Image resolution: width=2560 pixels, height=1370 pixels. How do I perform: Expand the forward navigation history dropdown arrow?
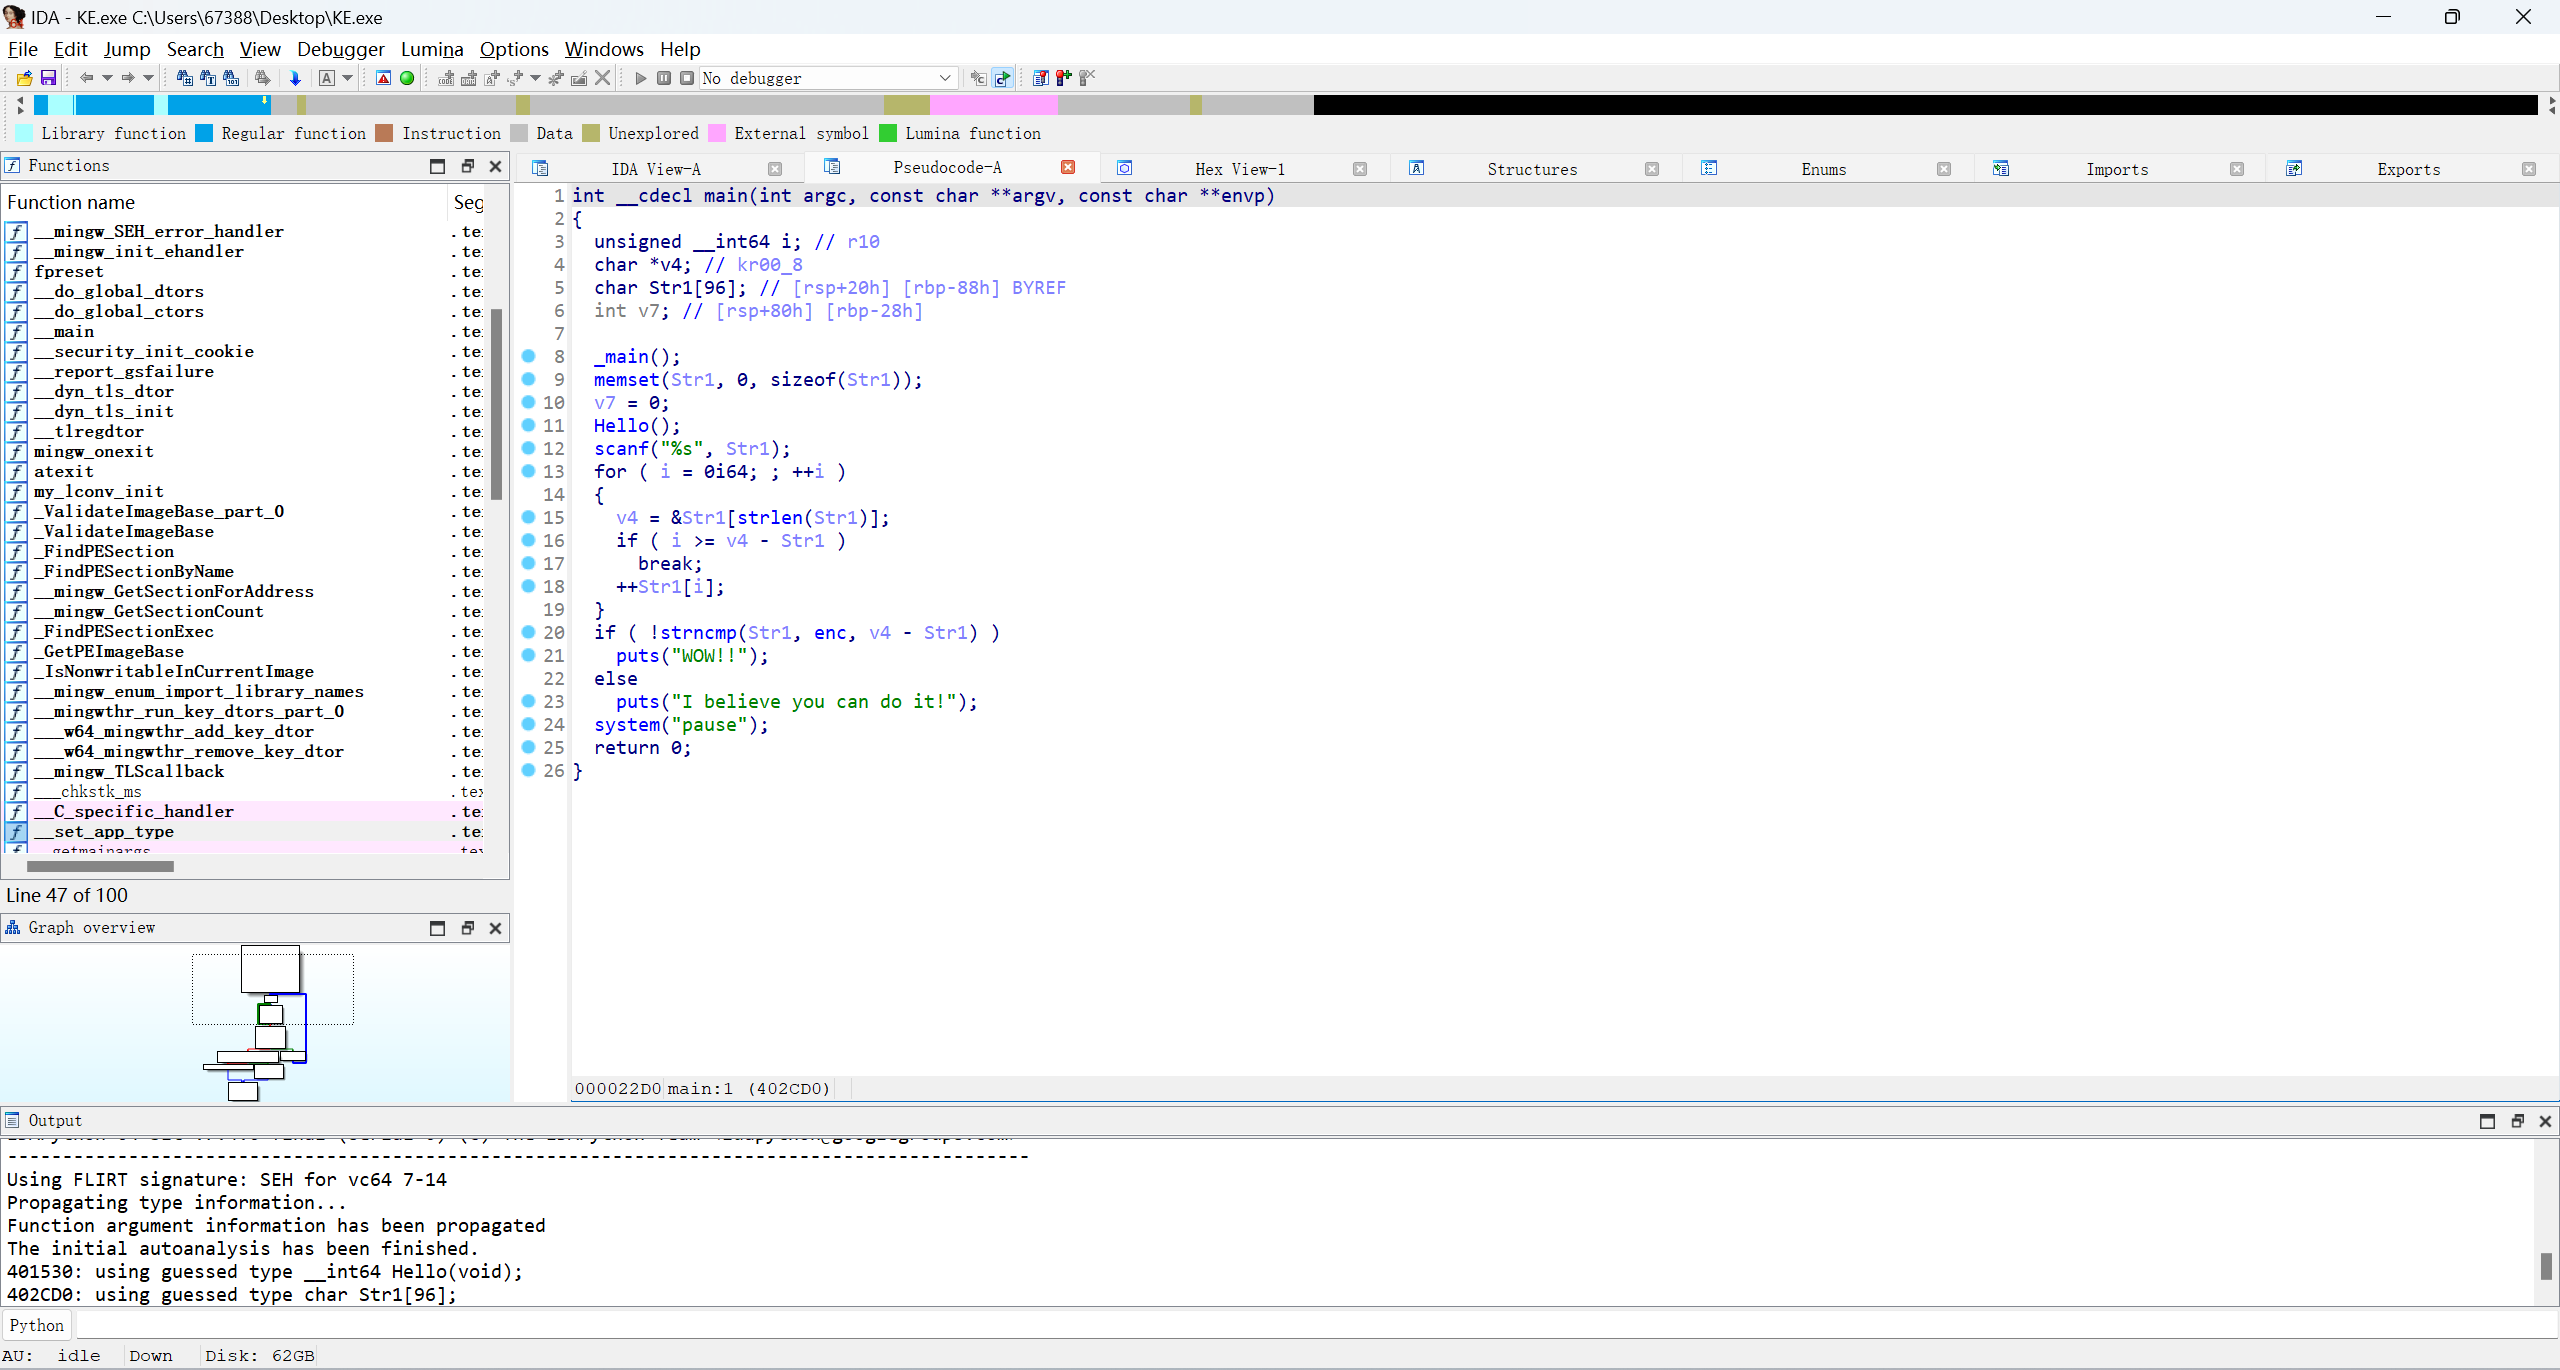tap(148, 78)
